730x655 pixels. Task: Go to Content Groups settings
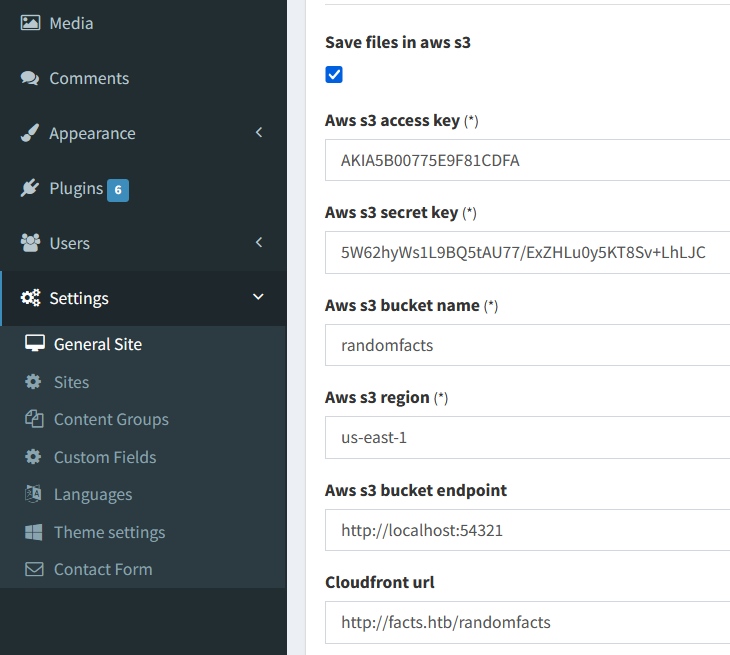110,419
